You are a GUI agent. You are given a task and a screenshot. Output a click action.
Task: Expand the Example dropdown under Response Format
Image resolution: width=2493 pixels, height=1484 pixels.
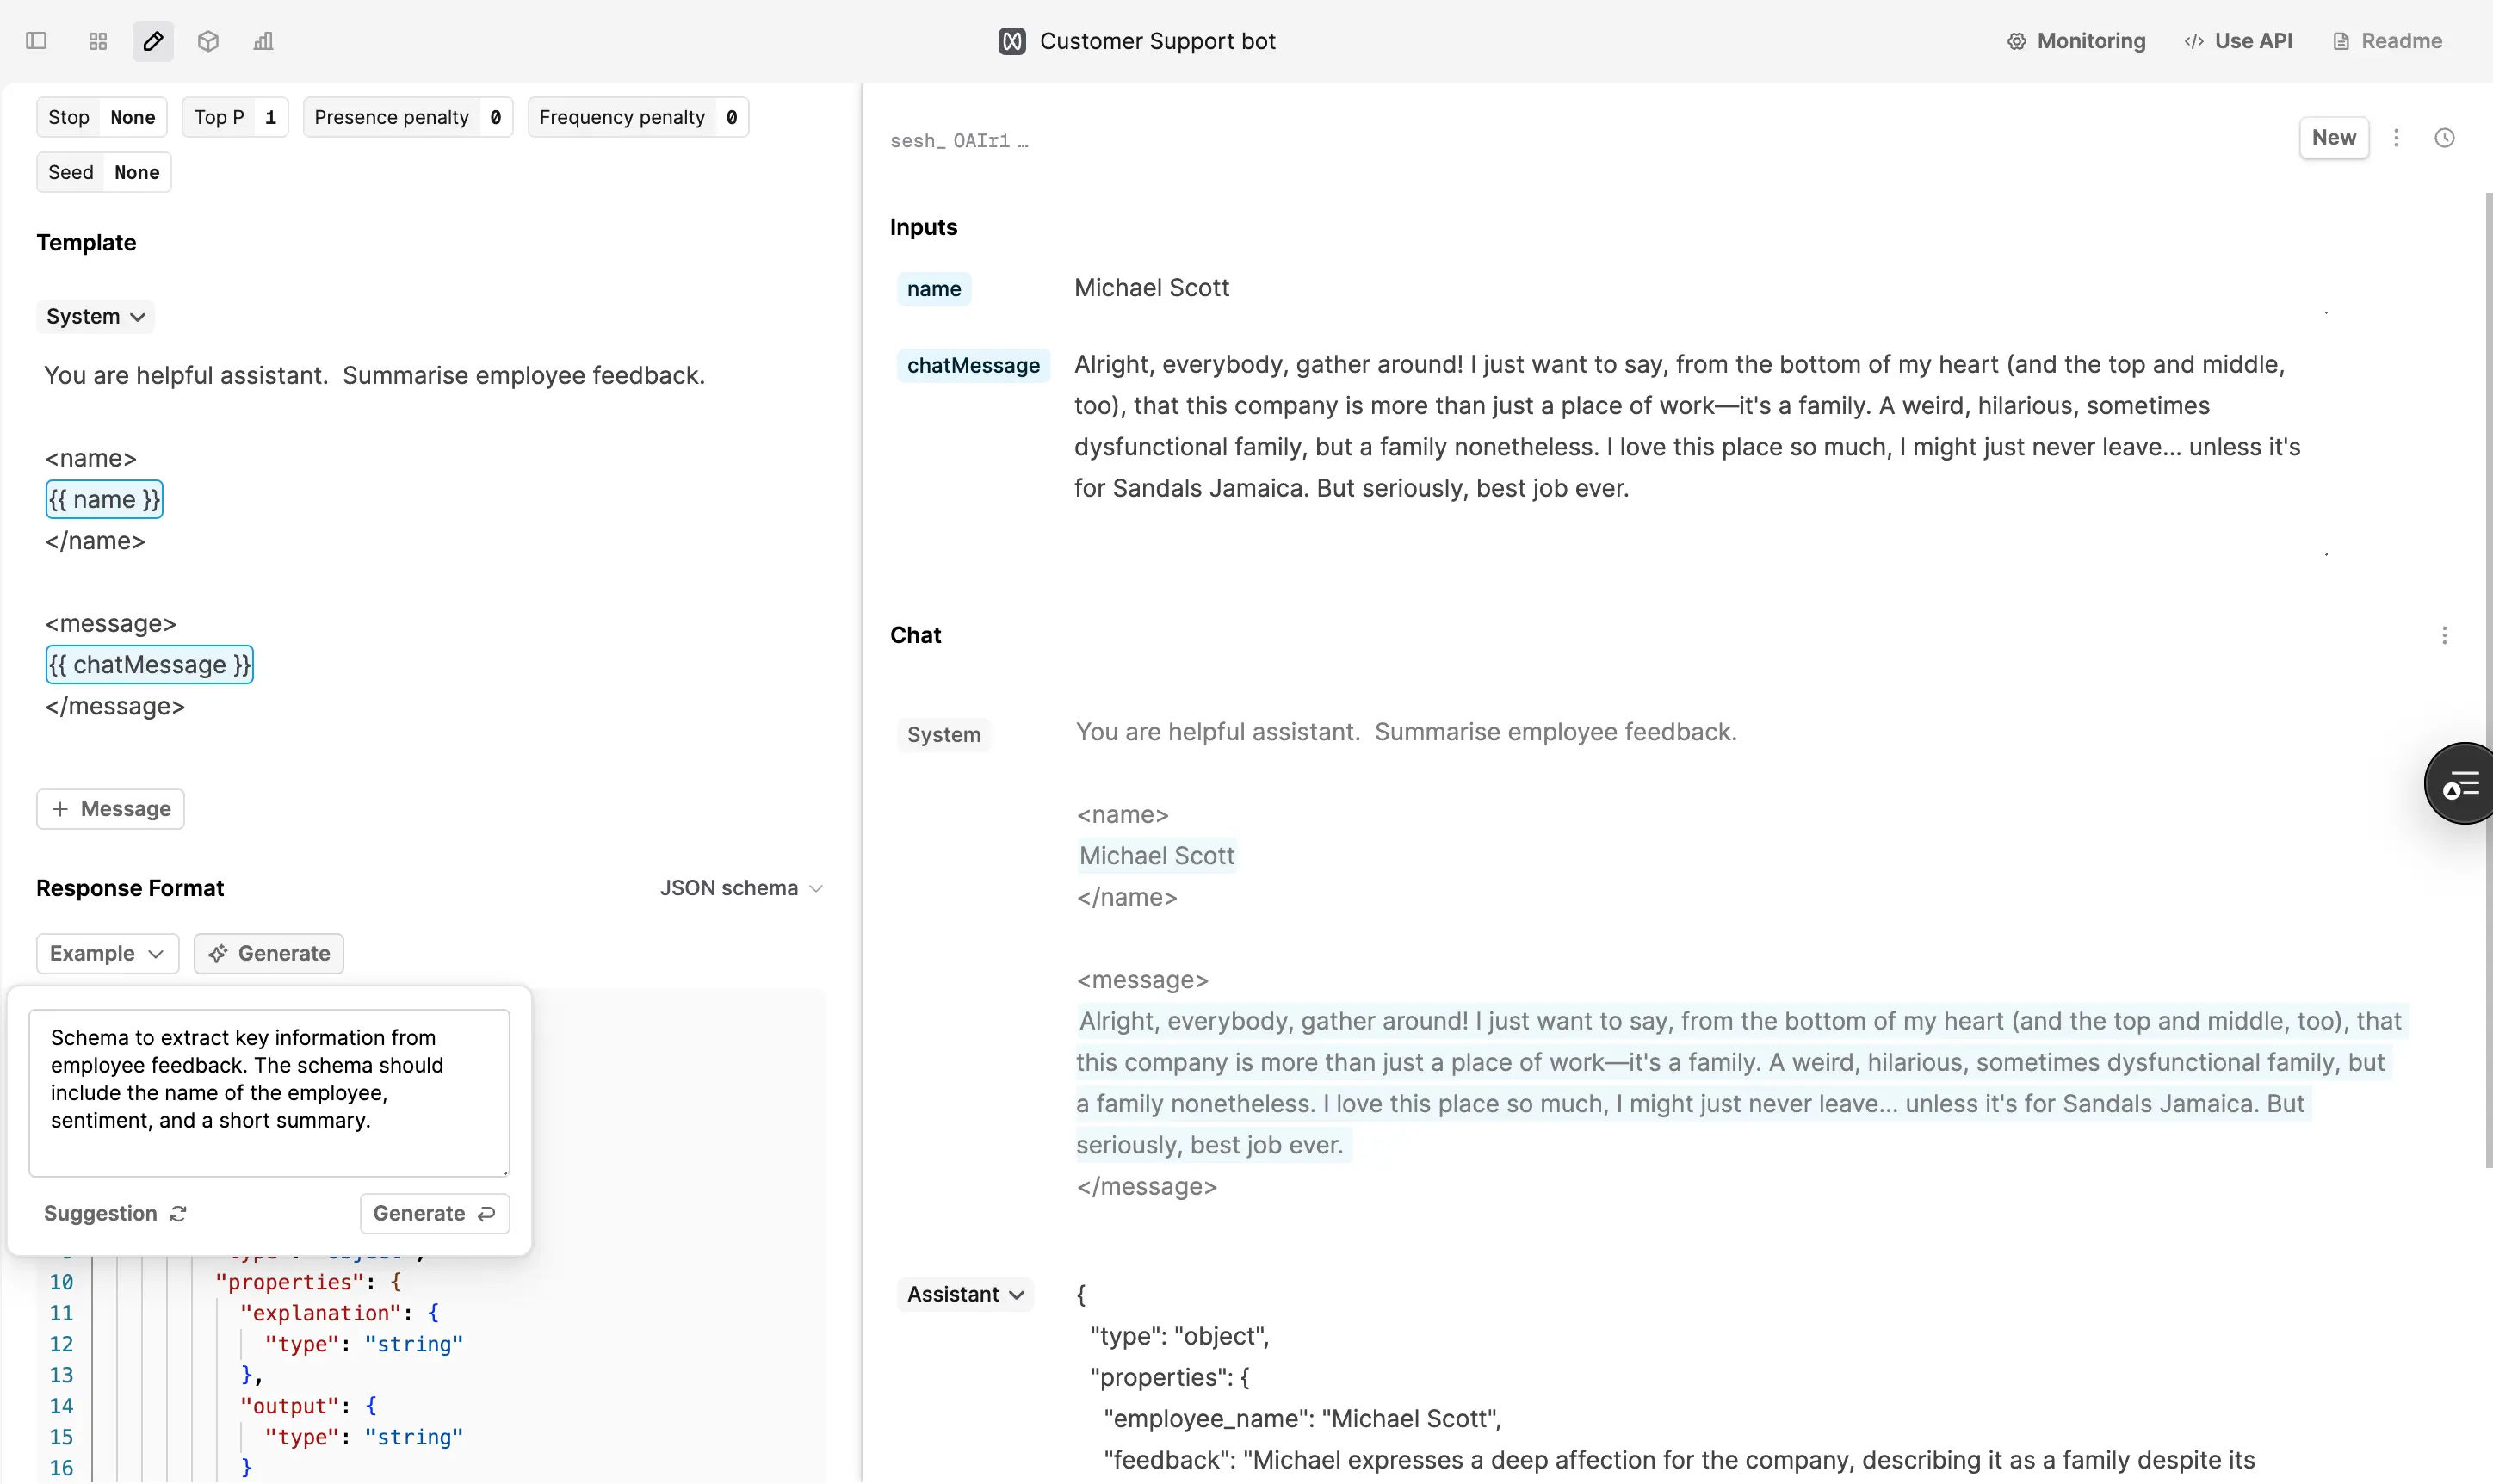[x=106, y=953]
